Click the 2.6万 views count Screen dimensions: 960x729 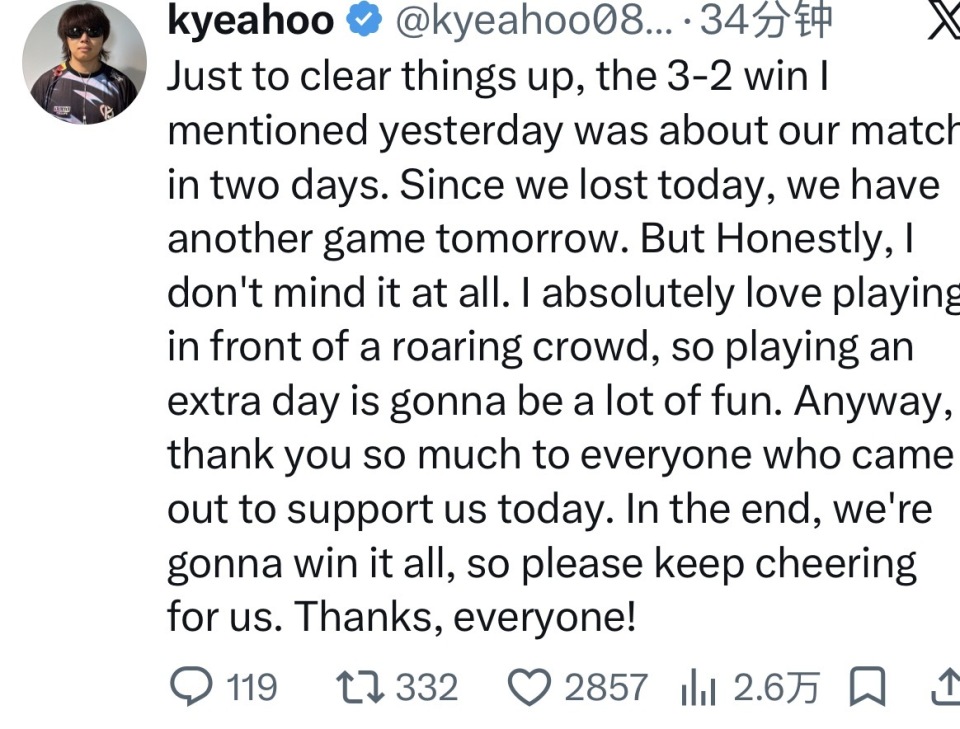(x=776, y=687)
